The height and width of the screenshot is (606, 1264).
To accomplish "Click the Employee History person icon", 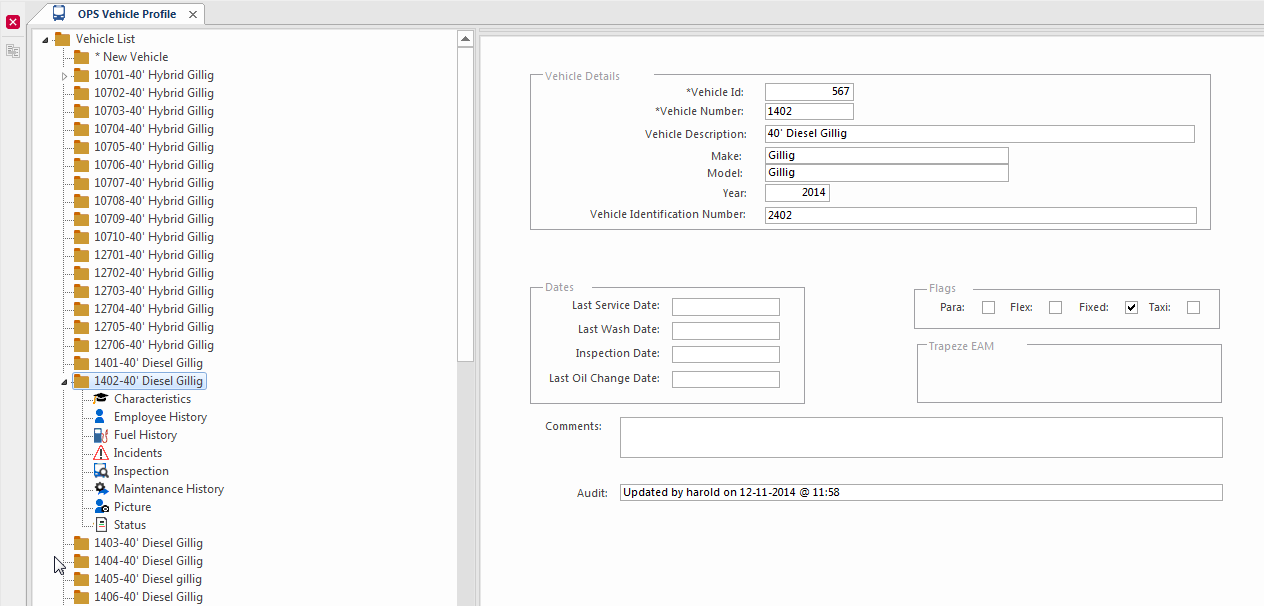I will (x=100, y=417).
